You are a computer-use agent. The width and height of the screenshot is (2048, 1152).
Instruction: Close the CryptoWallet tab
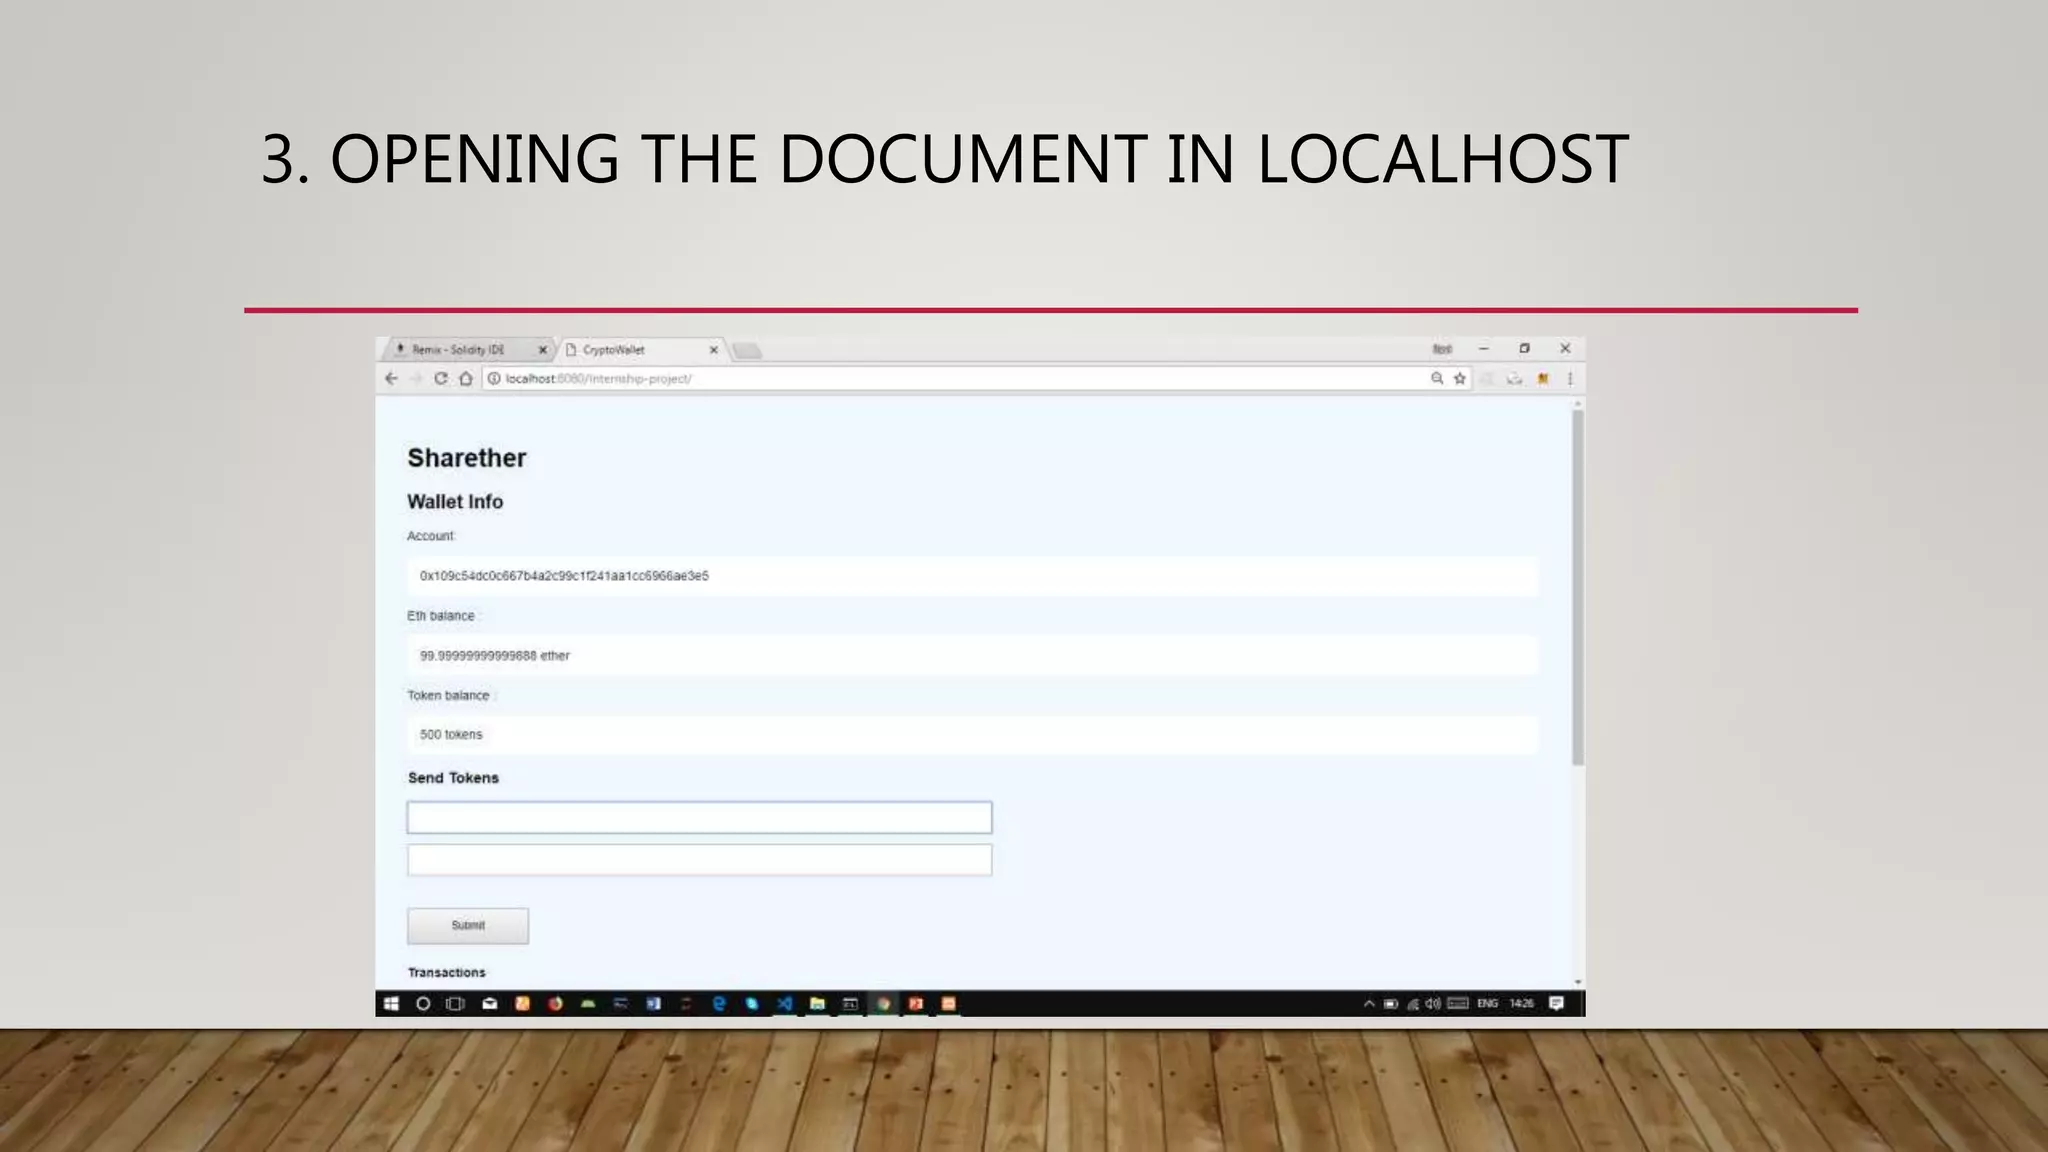[714, 350]
